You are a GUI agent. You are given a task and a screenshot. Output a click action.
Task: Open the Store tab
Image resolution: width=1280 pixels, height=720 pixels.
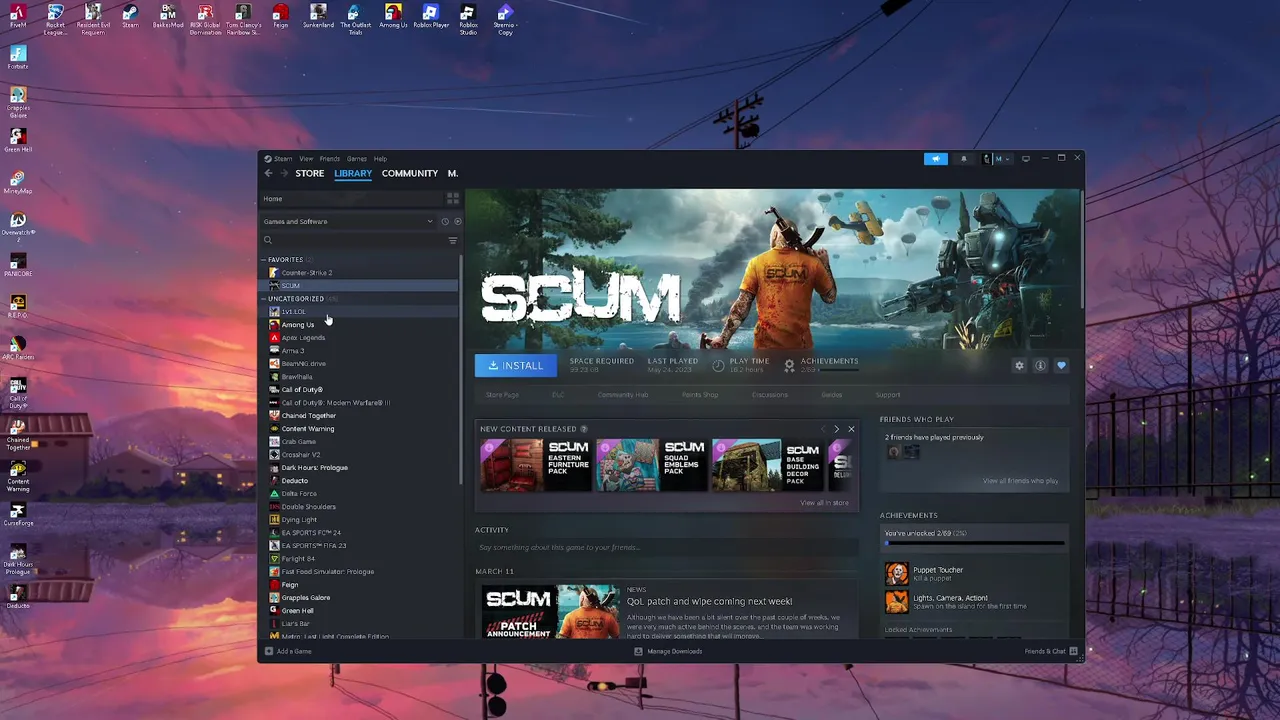tap(309, 174)
